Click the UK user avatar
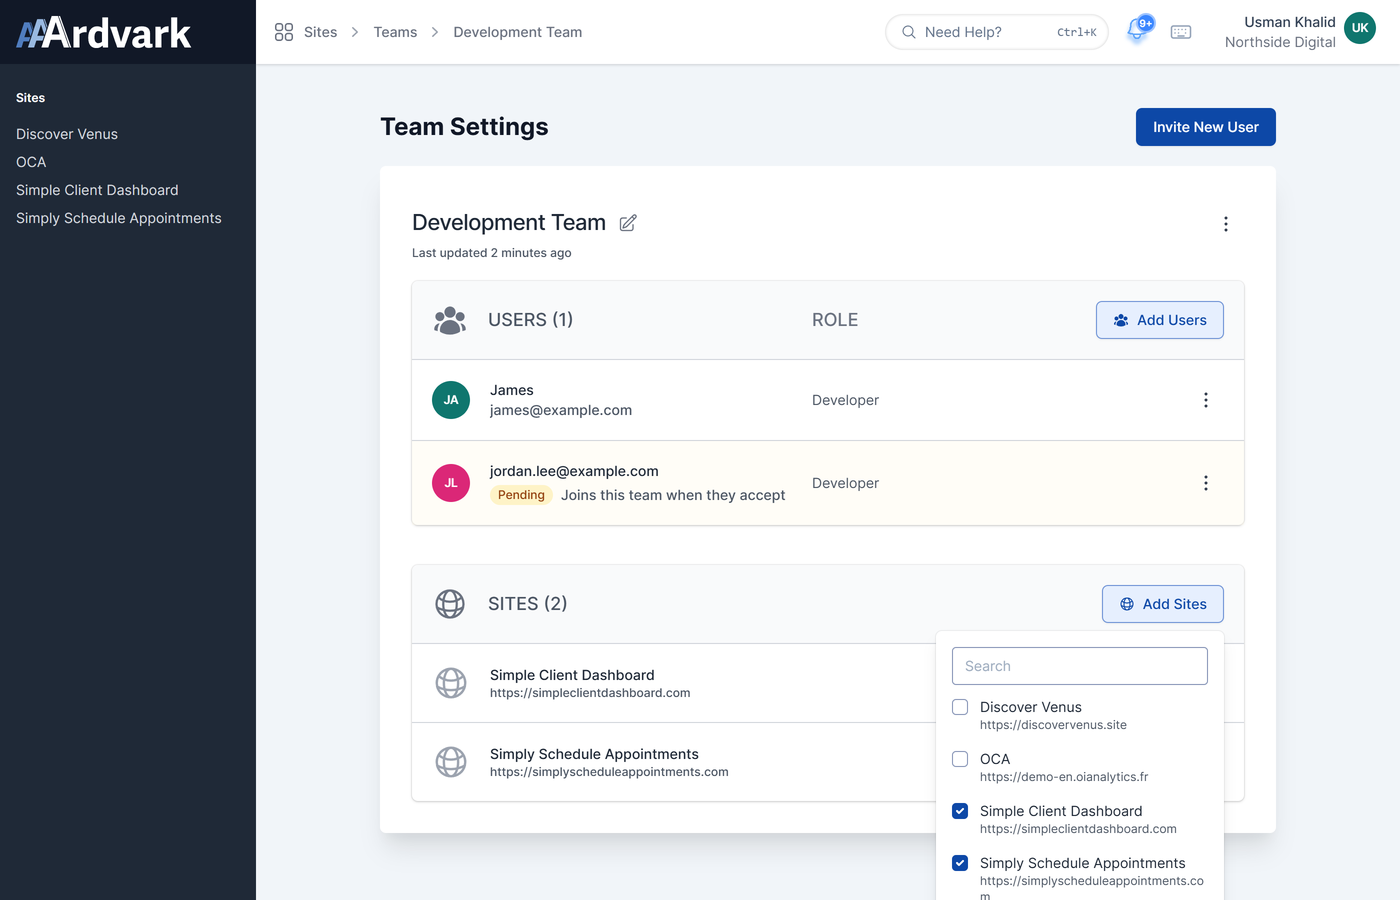This screenshot has height=900, width=1400. pos(1360,28)
